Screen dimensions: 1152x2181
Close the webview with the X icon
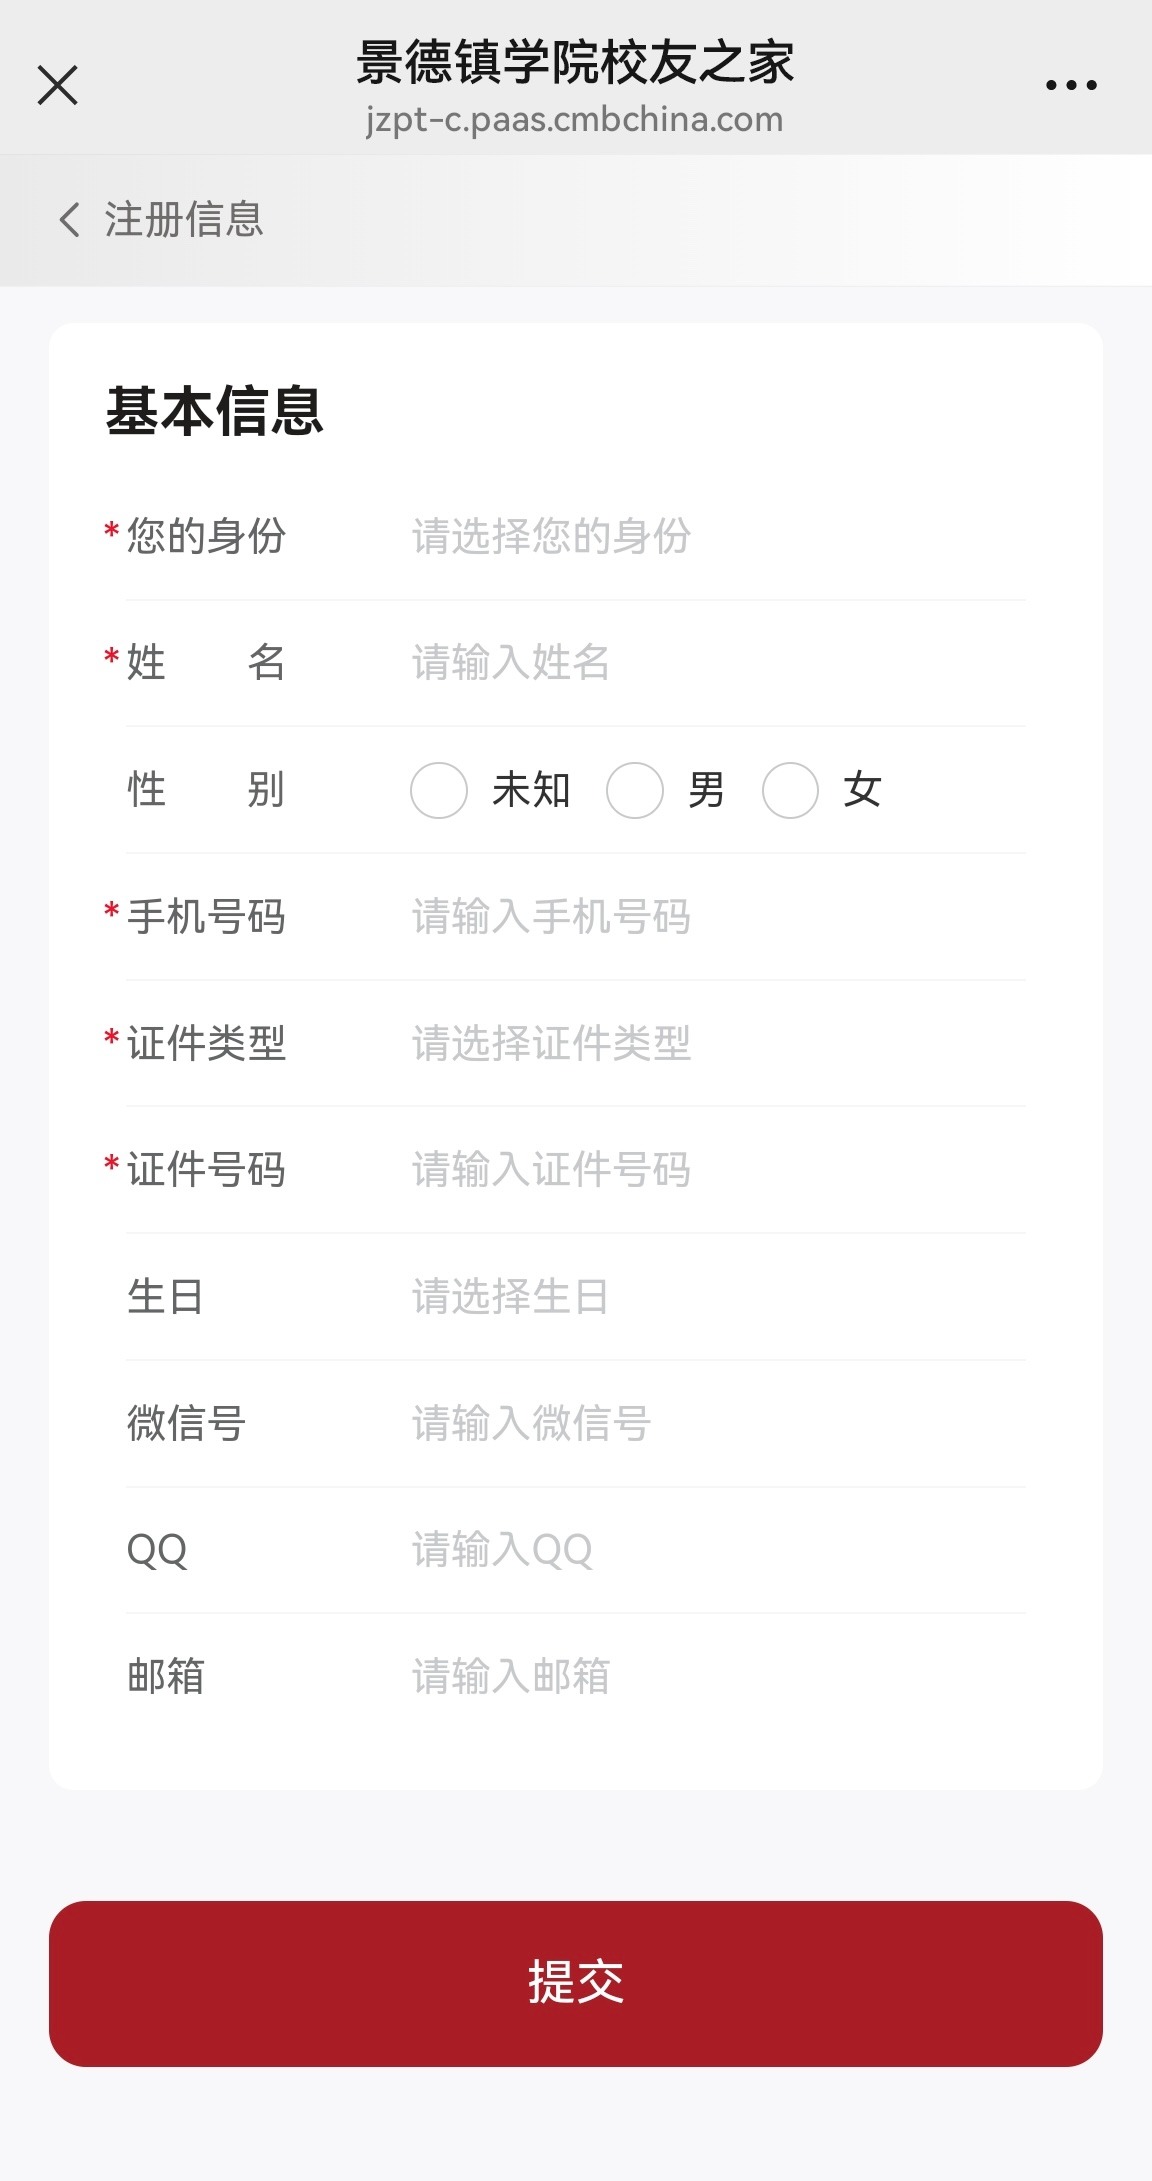click(x=57, y=85)
